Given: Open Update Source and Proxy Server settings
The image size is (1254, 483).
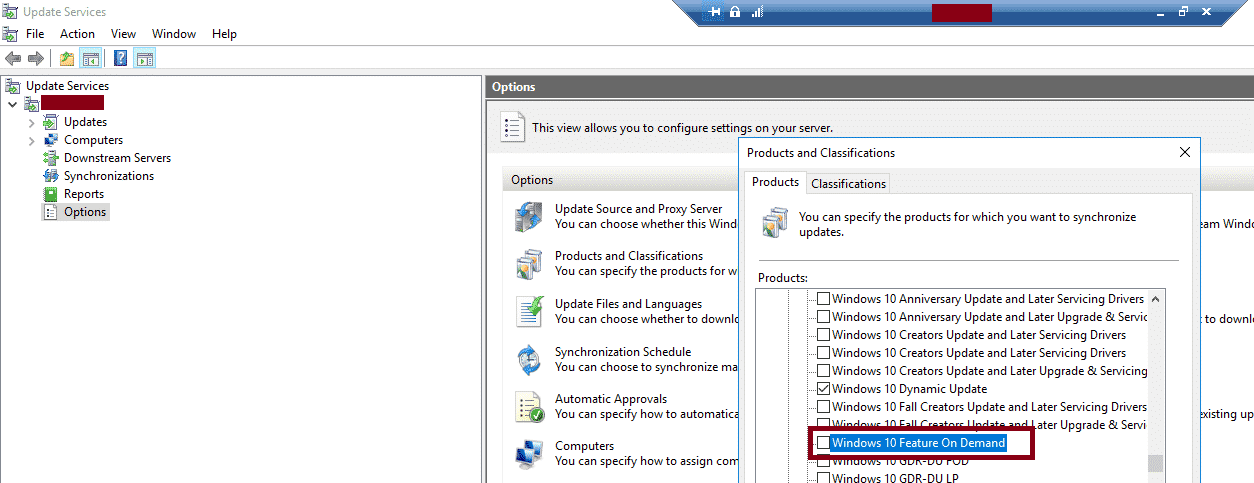Looking at the screenshot, I should click(x=639, y=209).
